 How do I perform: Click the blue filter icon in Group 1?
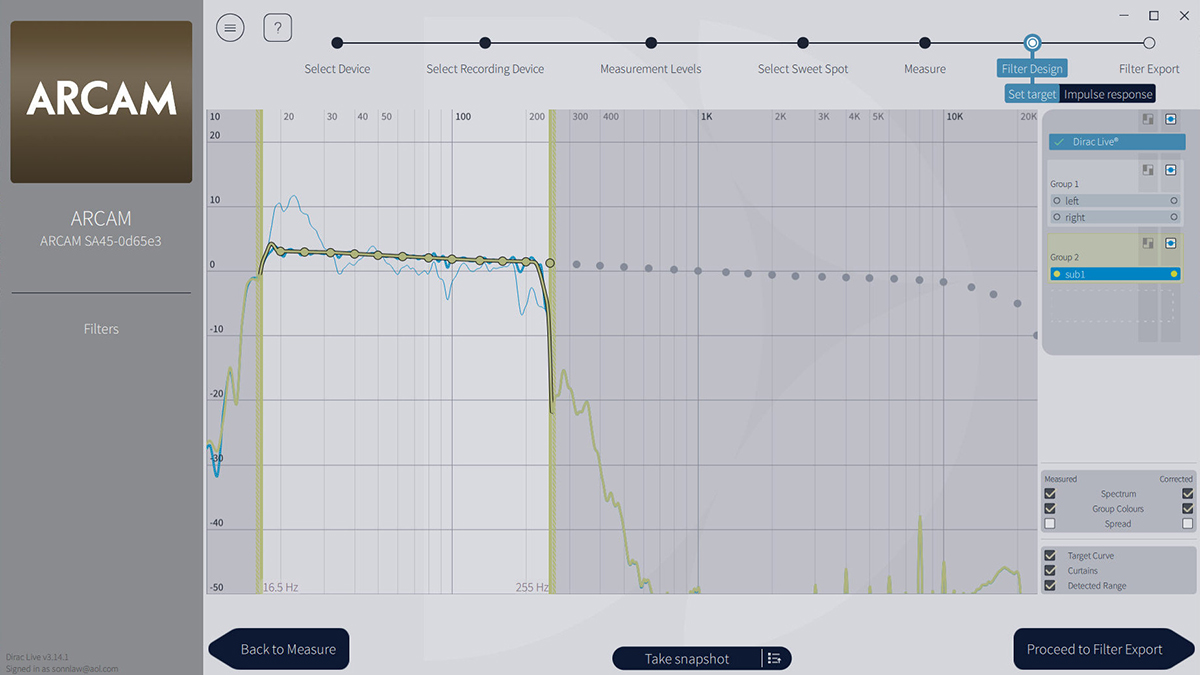1170,170
